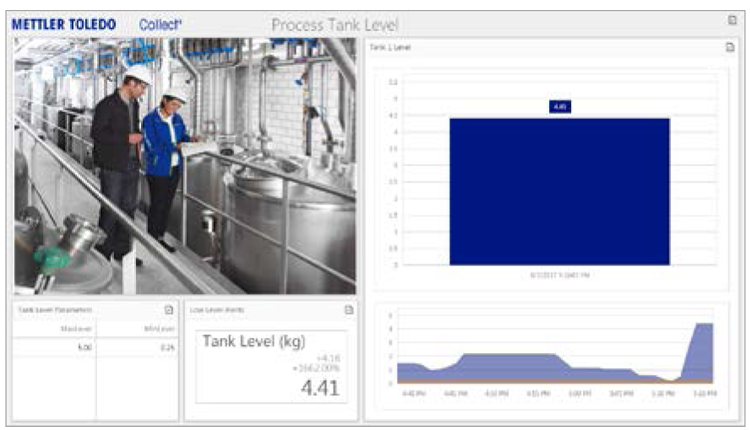The image size is (750, 430).
Task: Click the METTLER TOLEDO logo
Action: [67, 23]
